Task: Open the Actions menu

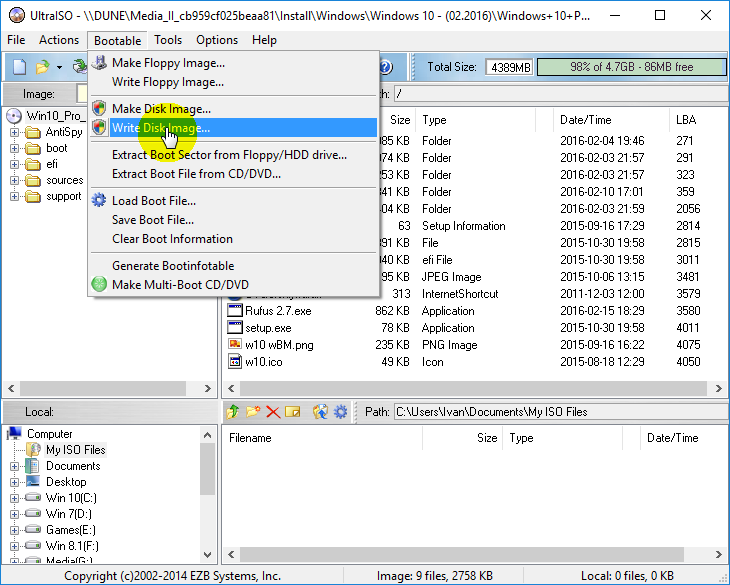Action: (x=59, y=40)
